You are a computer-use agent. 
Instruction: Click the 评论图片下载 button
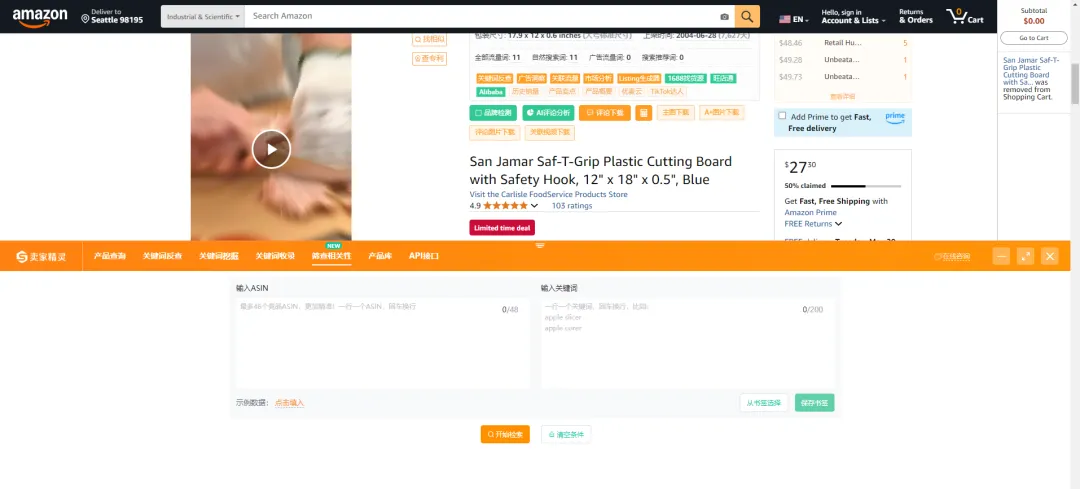pos(495,132)
